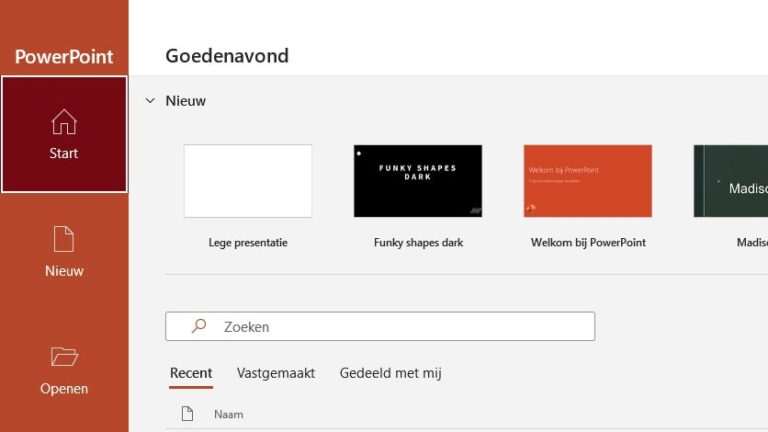768x432 pixels.
Task: Choose the Funky shapes dark template thumbnail
Action: point(418,181)
